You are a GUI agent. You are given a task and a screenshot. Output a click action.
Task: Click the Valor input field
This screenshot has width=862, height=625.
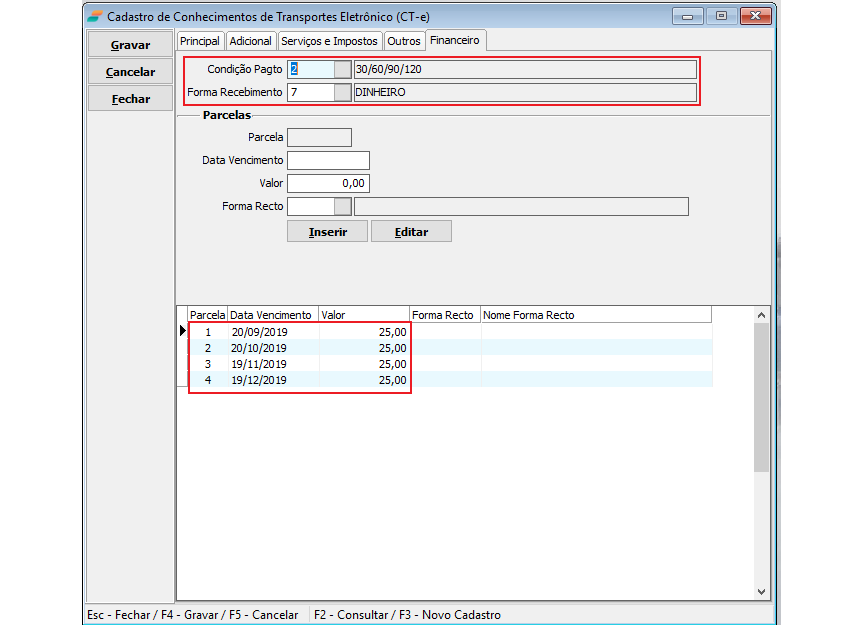coord(328,183)
